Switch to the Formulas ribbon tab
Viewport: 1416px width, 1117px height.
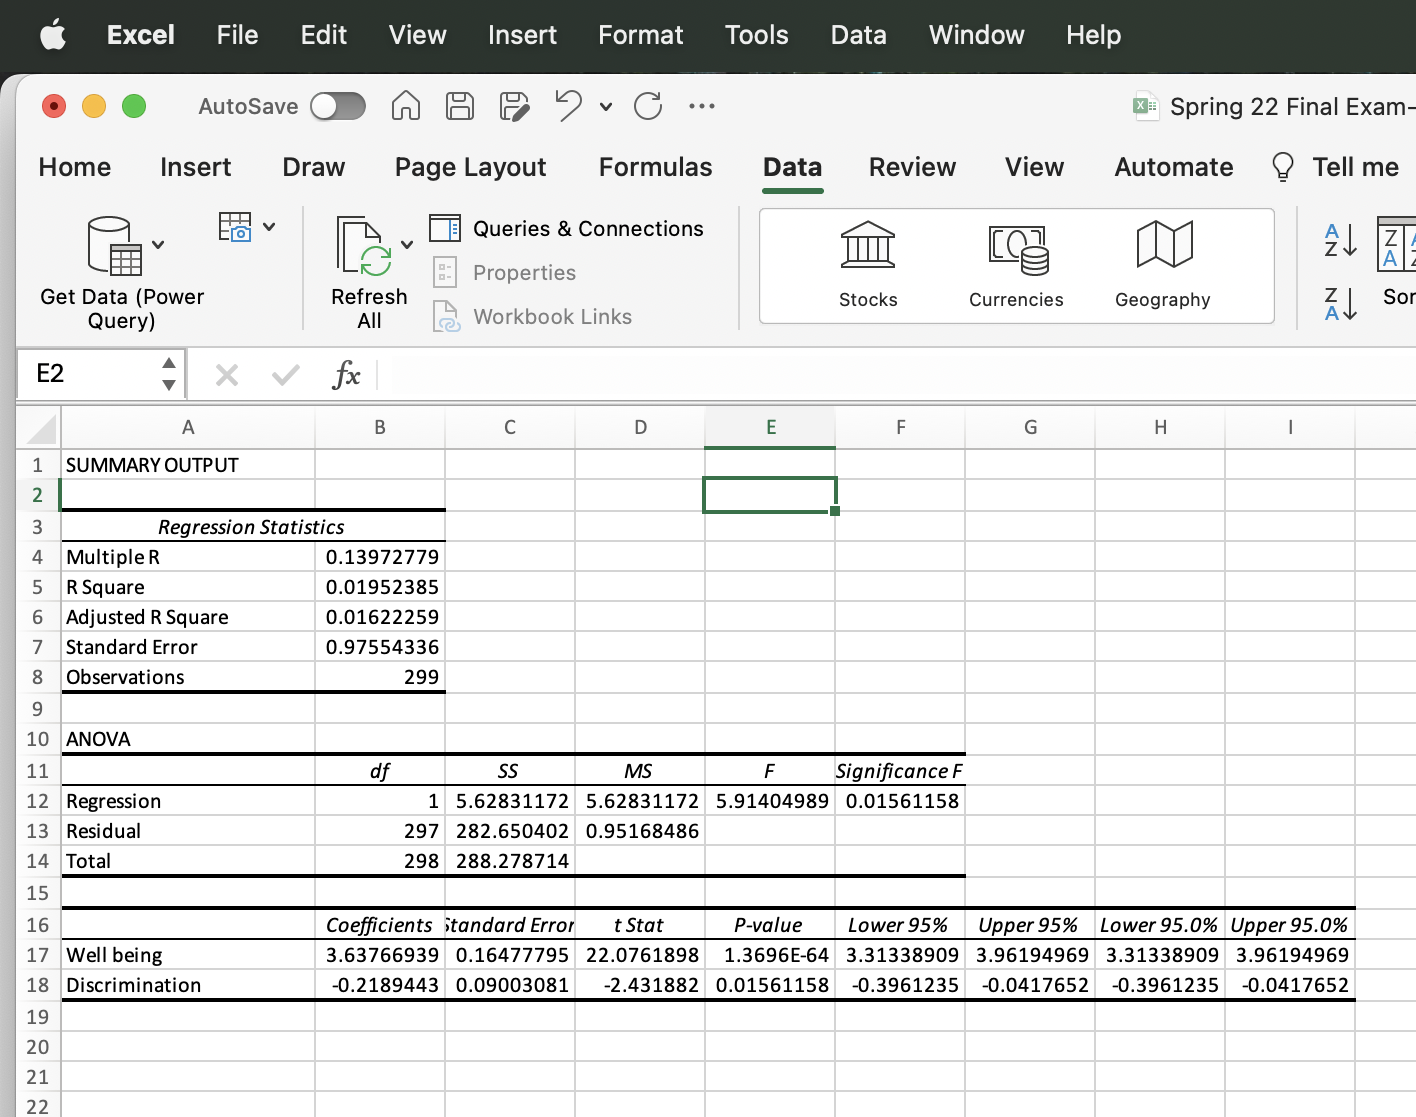655,167
